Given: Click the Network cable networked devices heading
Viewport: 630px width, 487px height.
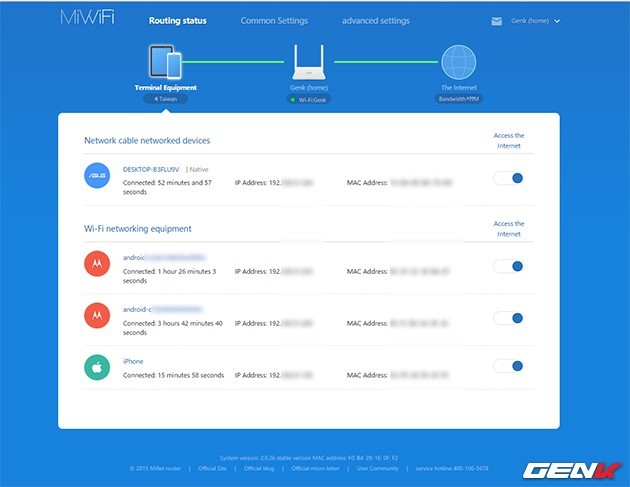Looking at the screenshot, I should (147, 141).
